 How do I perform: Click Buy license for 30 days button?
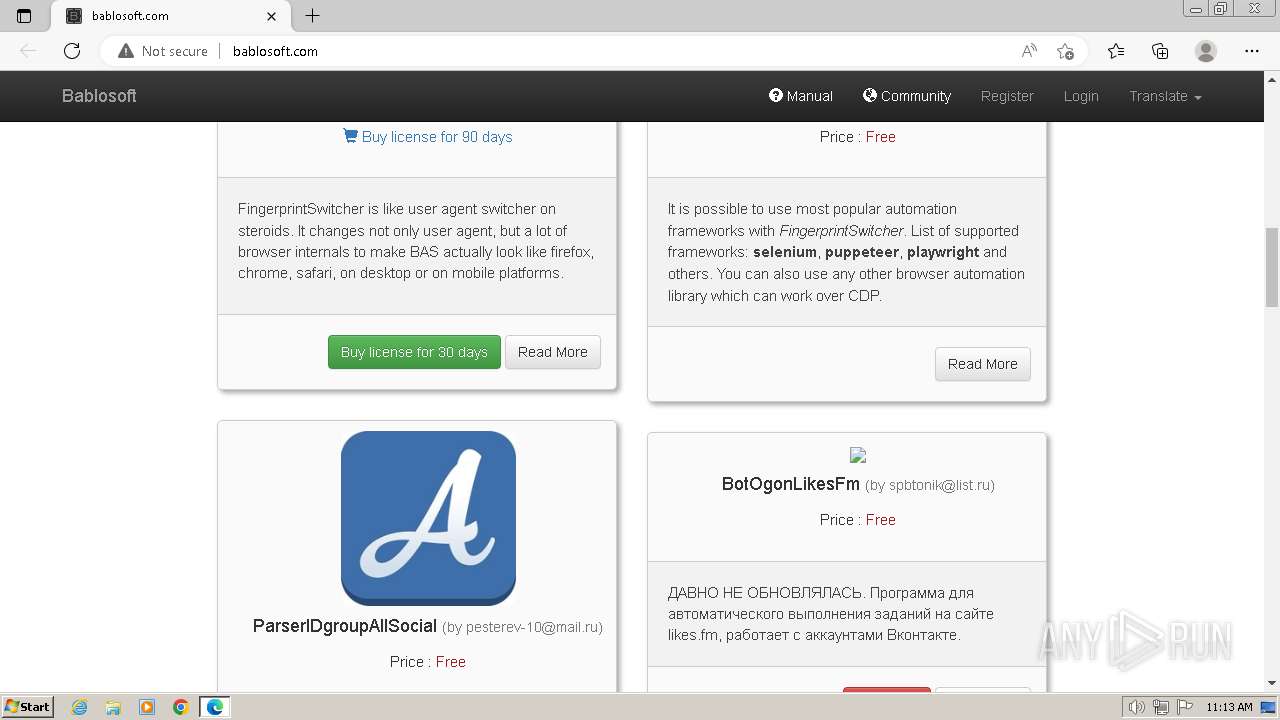[x=414, y=352]
